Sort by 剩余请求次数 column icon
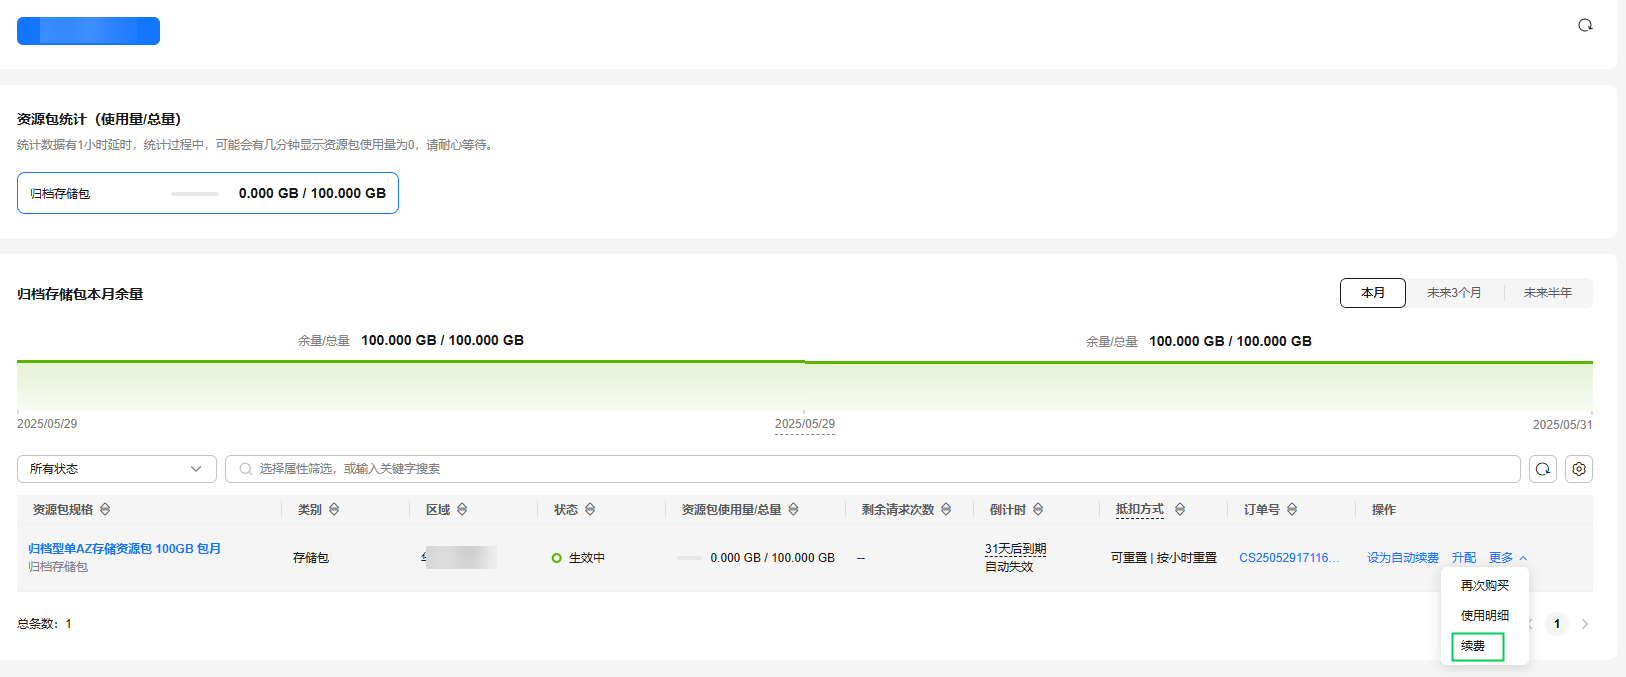 tap(946, 509)
